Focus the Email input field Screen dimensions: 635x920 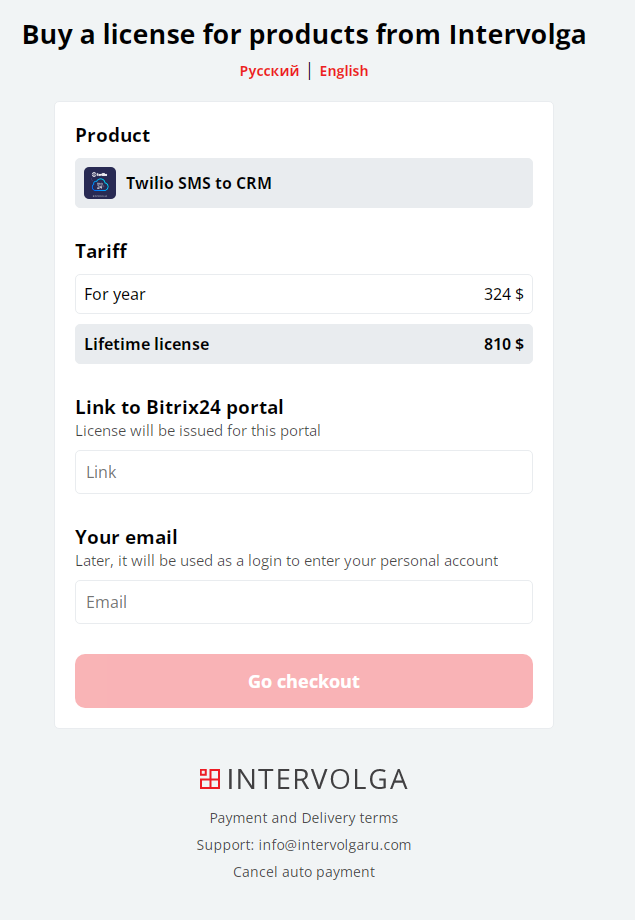(x=304, y=602)
